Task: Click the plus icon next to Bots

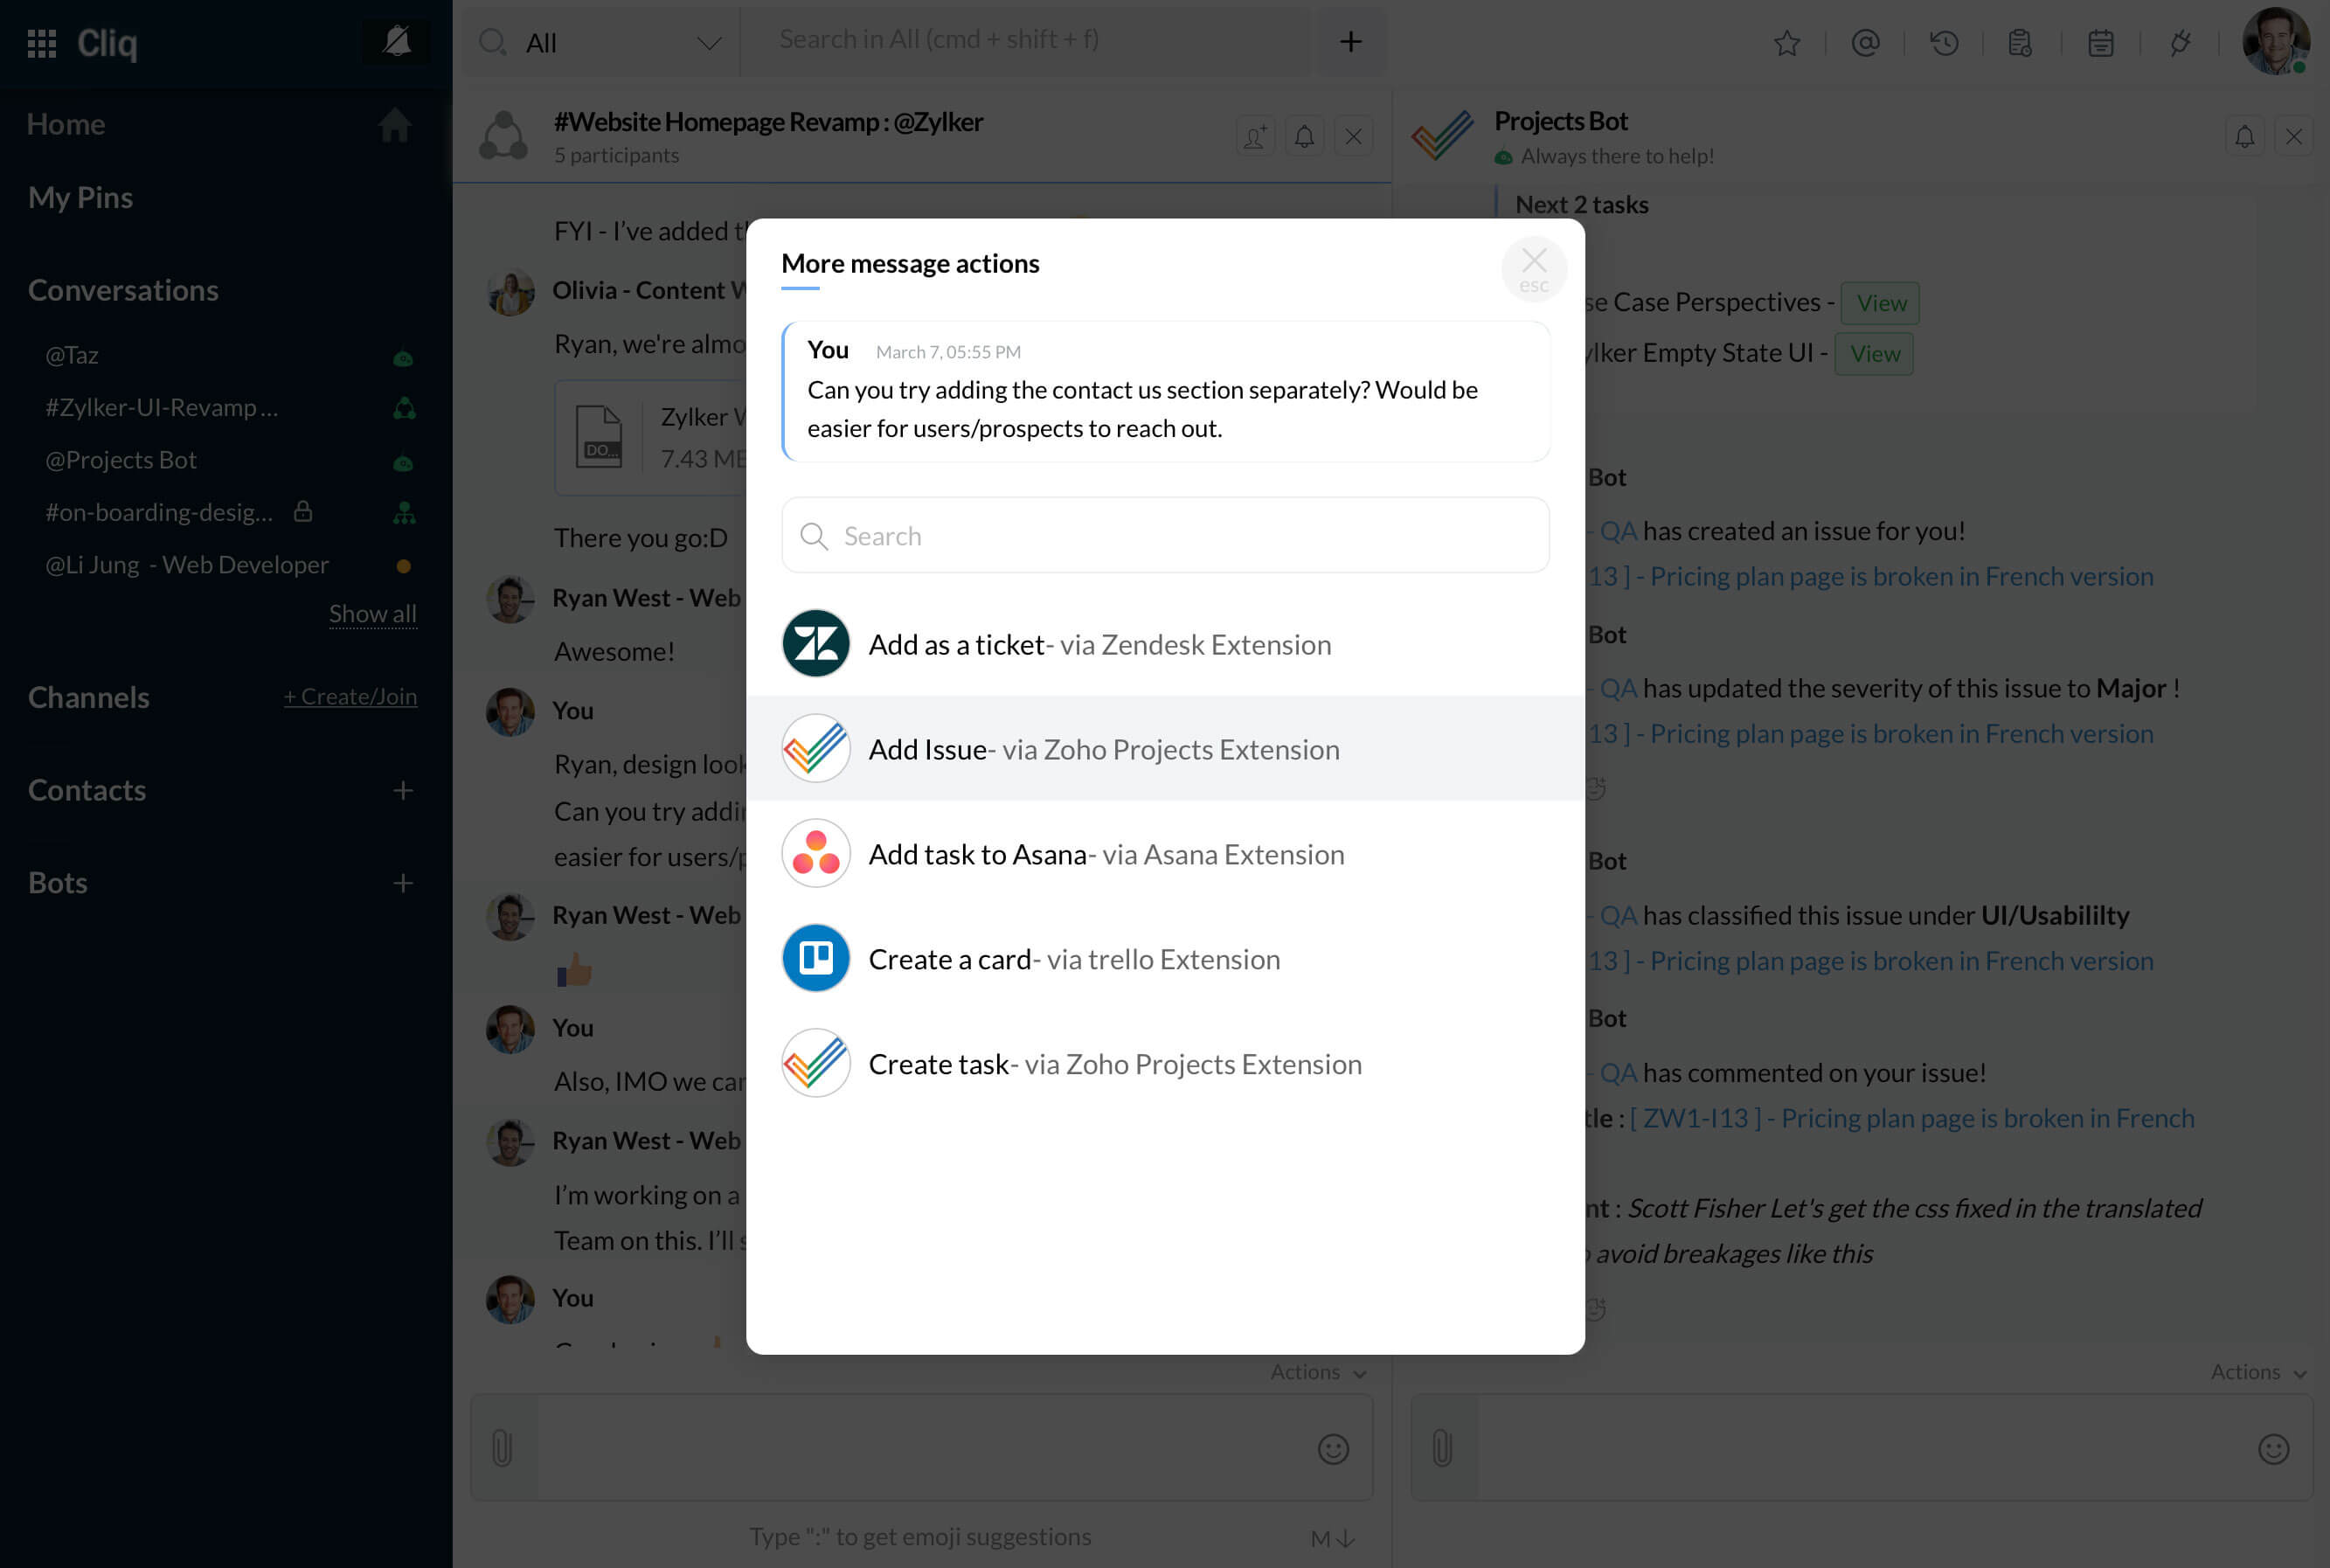Action: click(x=403, y=884)
